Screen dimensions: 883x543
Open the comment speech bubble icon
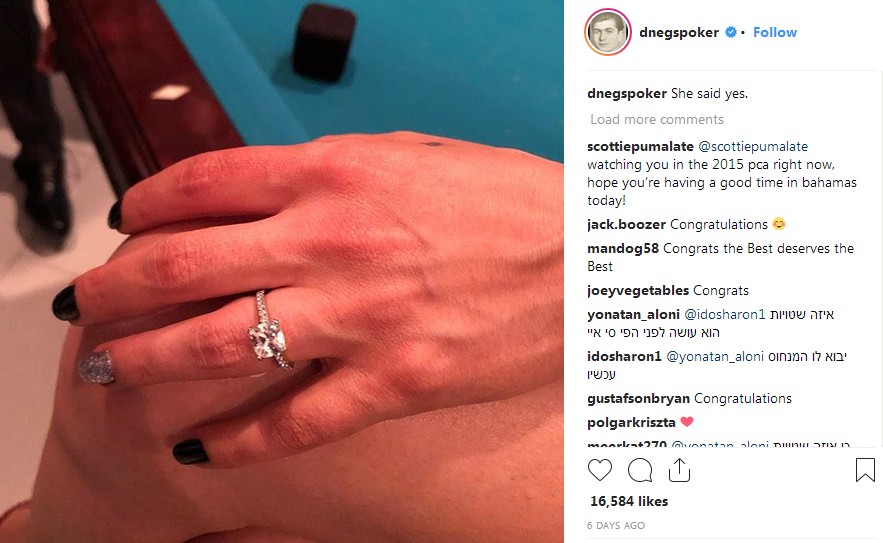640,470
